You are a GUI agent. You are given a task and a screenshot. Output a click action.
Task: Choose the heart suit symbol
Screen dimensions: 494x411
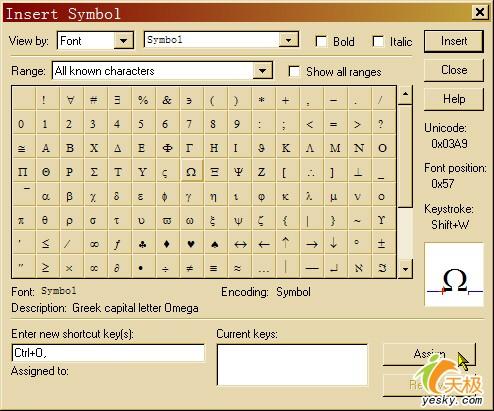[191, 244]
